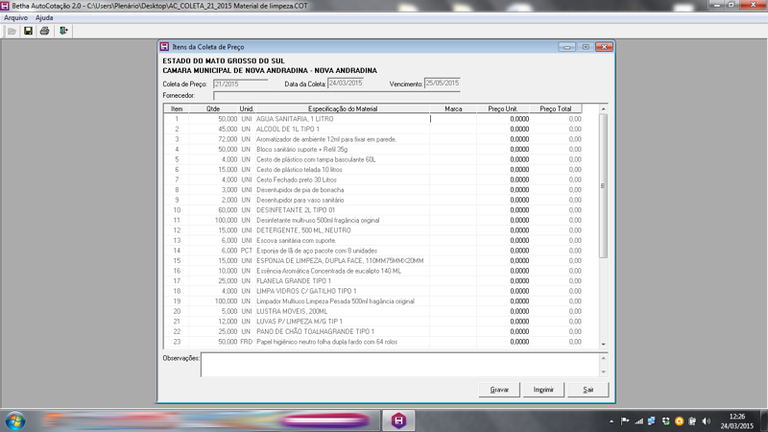Click the Itens da Coleta window icon

166,46
